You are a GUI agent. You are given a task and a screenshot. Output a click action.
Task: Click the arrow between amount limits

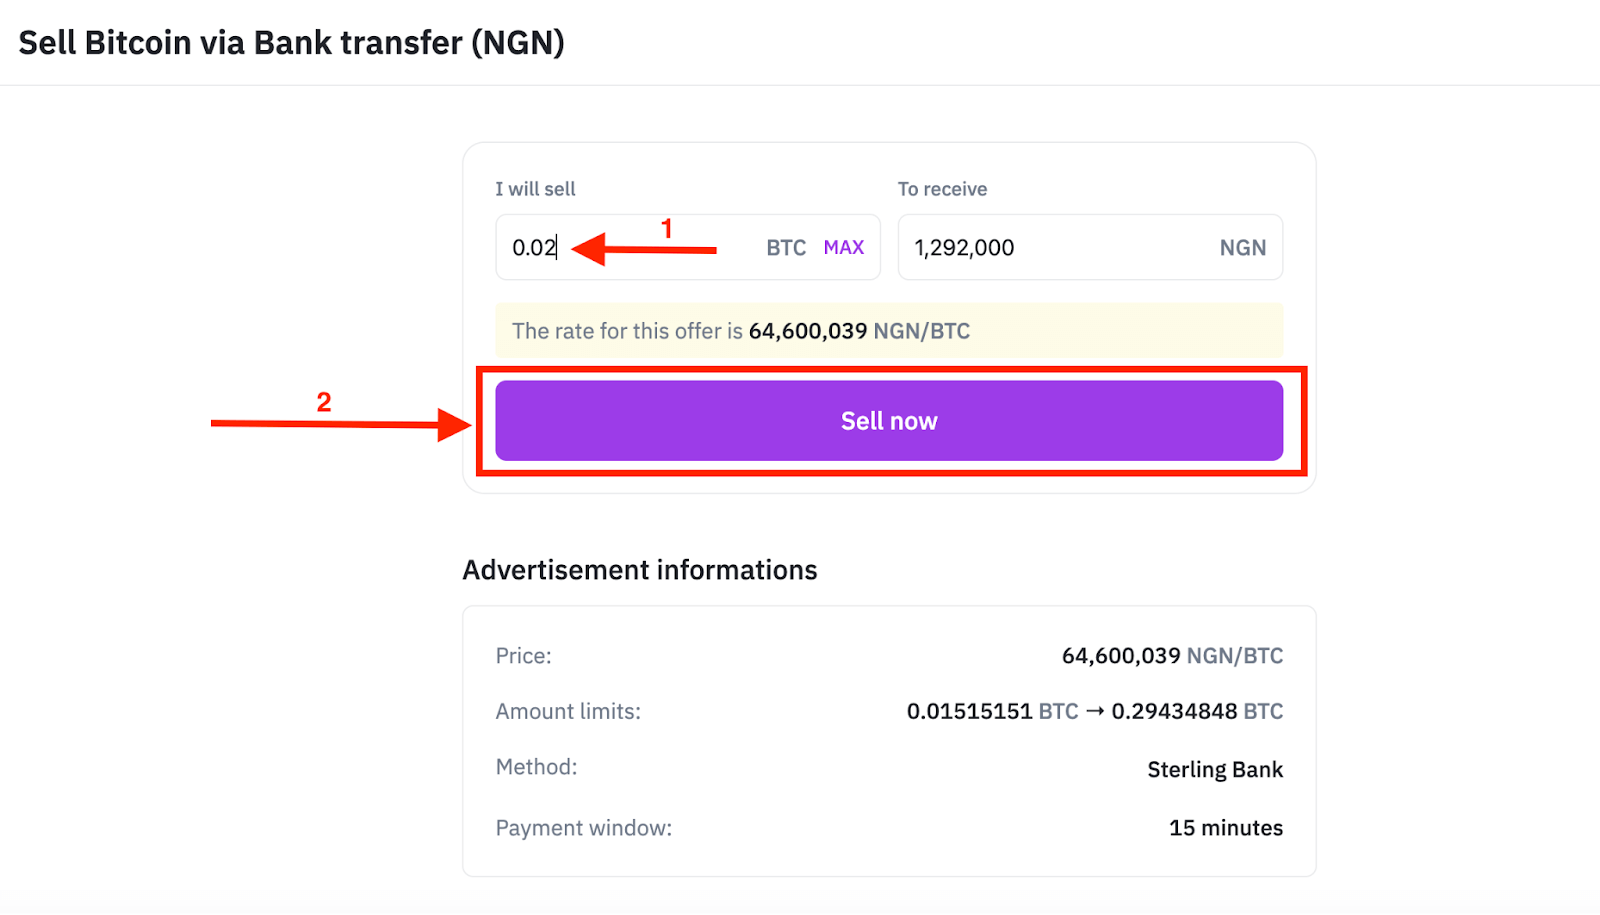coord(1095,712)
